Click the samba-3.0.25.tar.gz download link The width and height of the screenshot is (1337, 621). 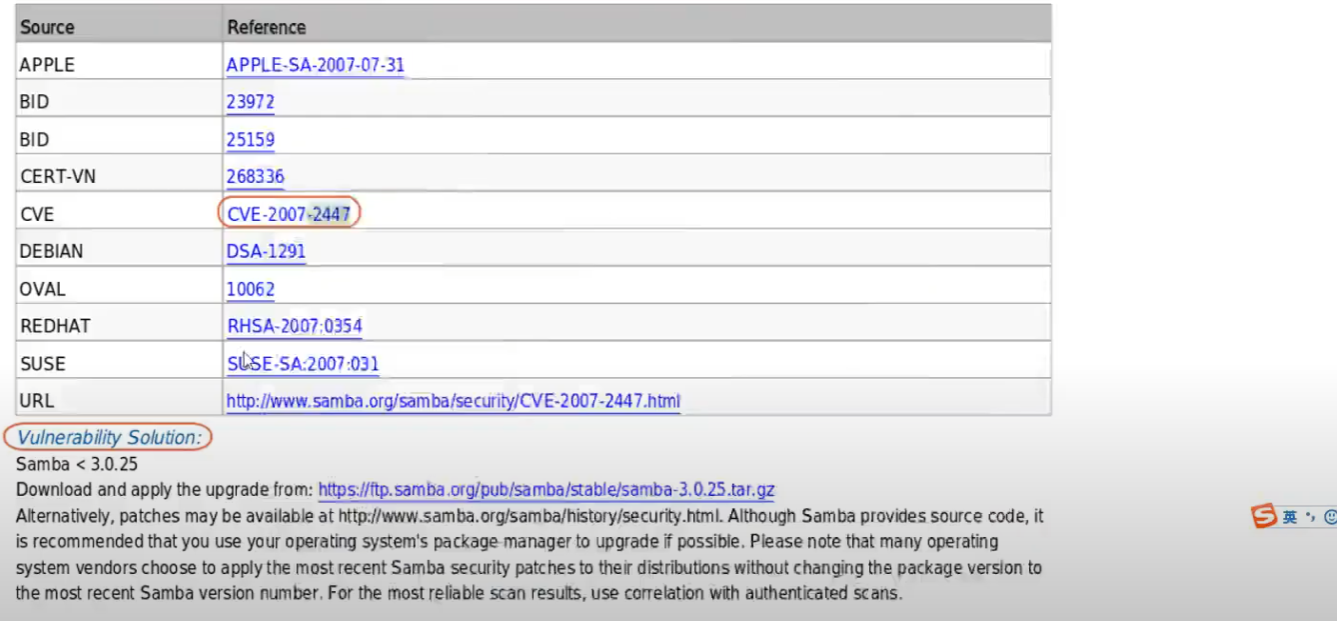[x=547, y=490]
